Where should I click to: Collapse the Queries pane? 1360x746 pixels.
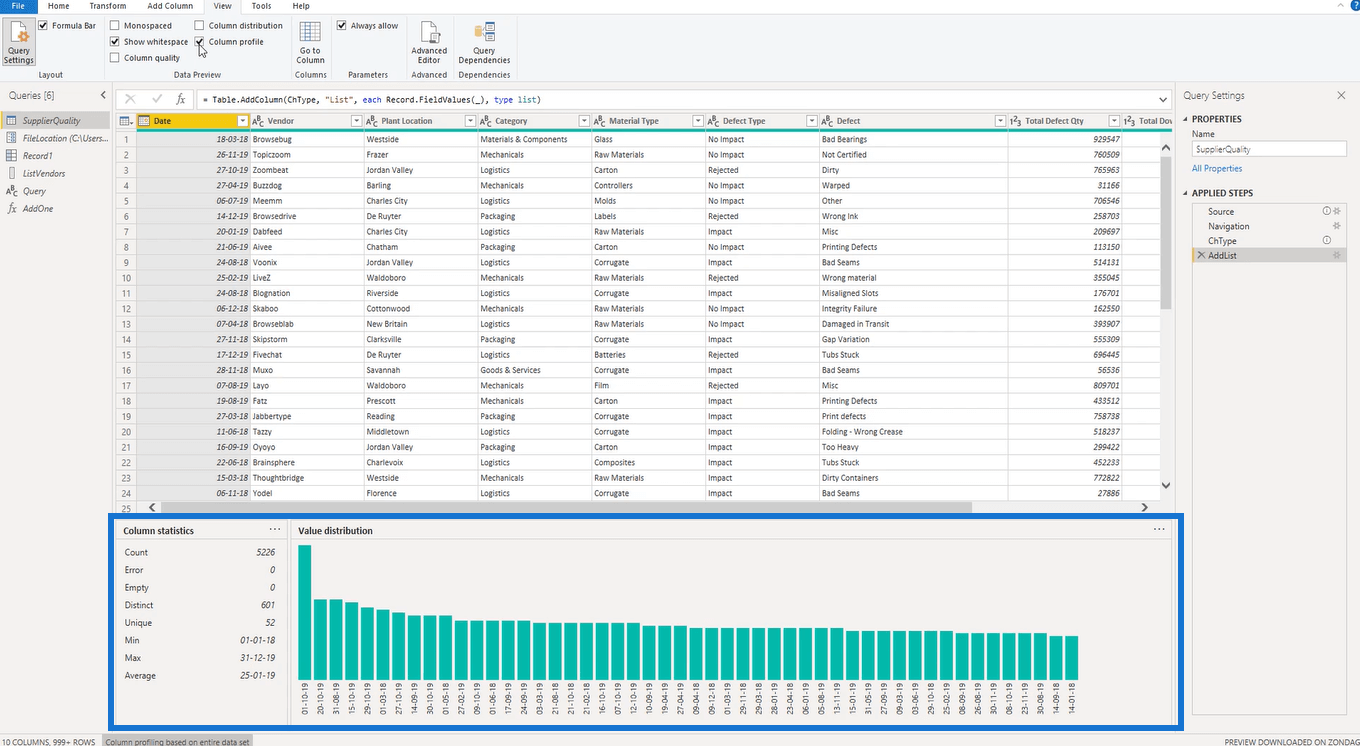pos(103,95)
